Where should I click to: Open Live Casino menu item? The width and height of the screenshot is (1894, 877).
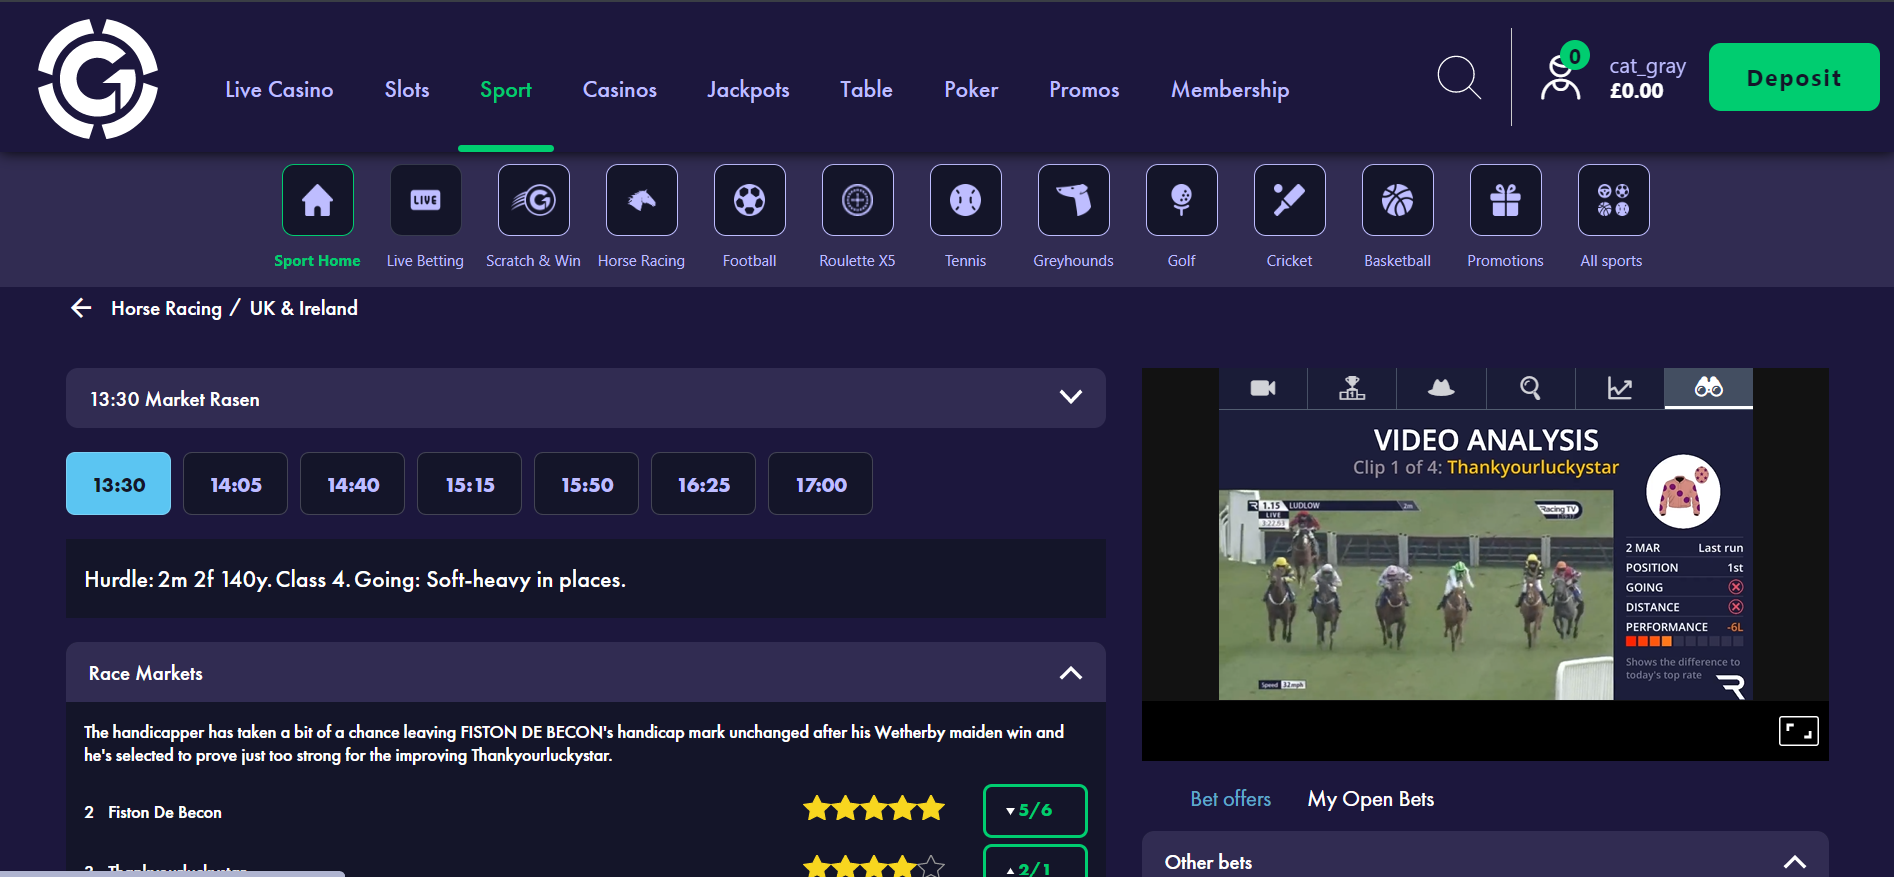pos(279,90)
